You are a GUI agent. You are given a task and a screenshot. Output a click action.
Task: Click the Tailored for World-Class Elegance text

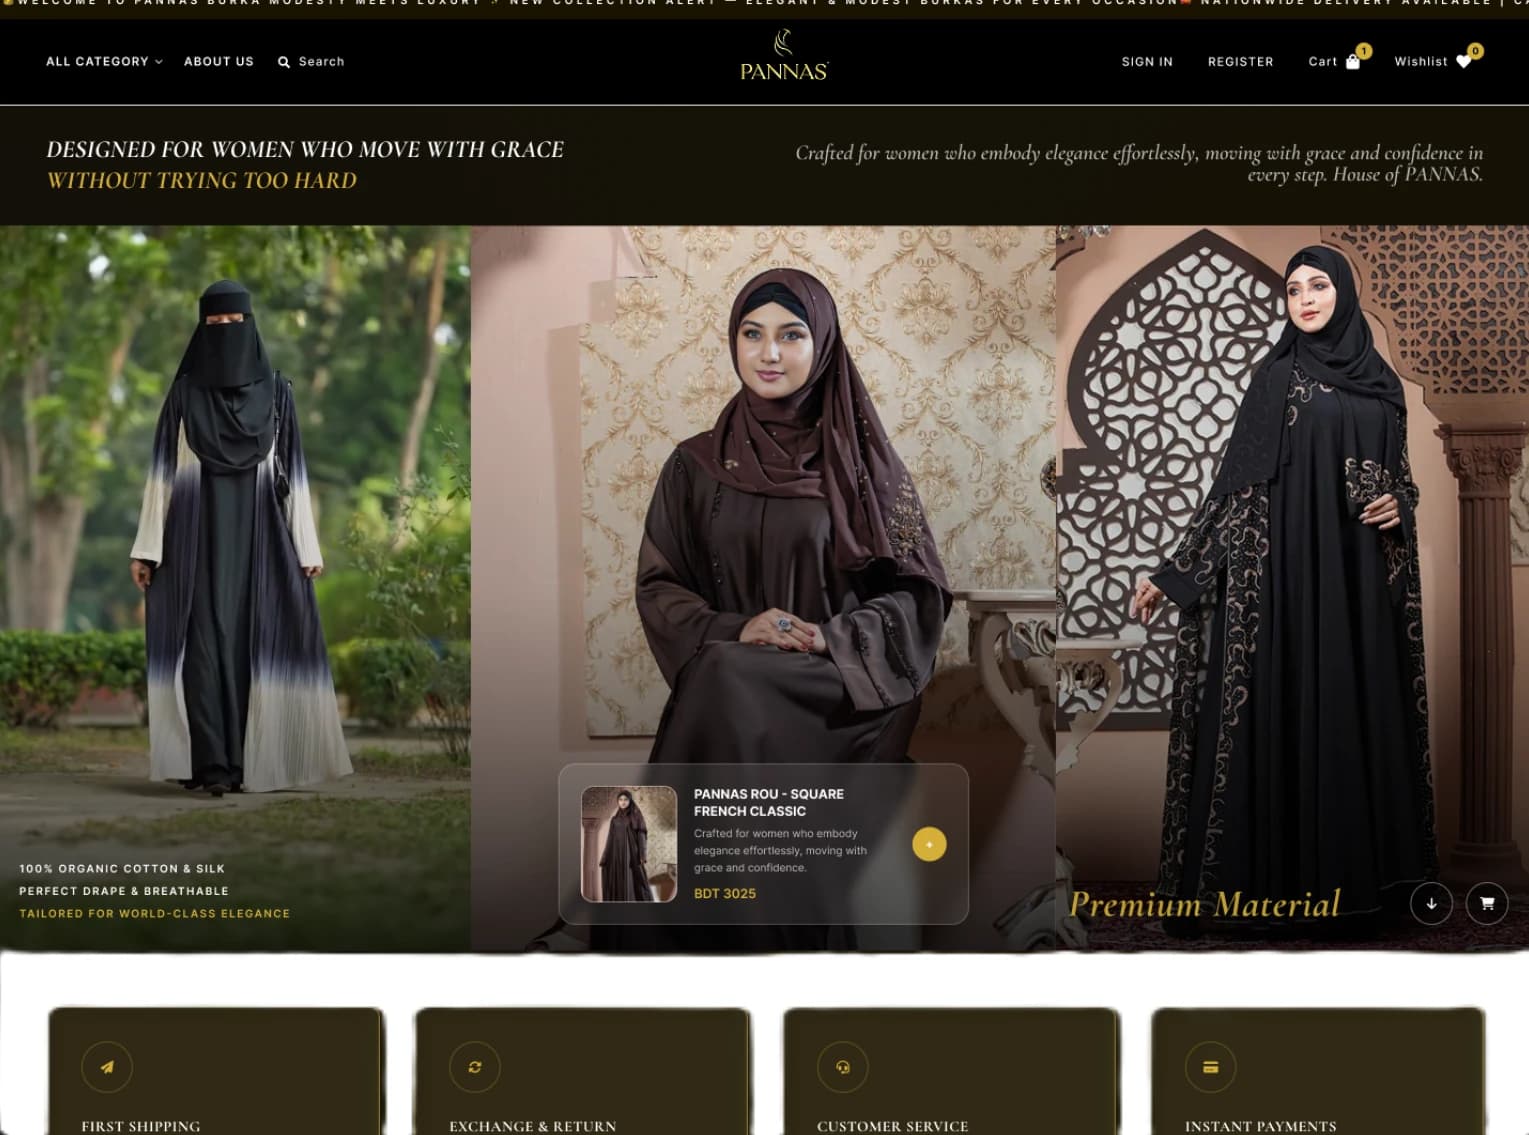point(155,914)
